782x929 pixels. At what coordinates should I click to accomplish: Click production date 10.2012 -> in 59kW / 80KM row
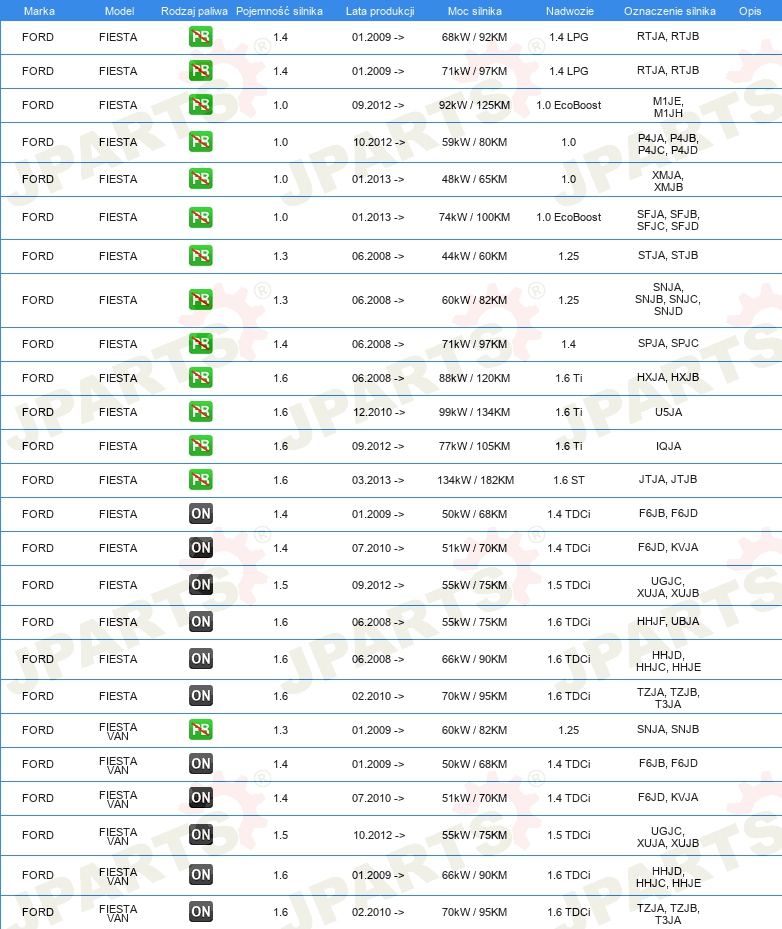pos(379,142)
